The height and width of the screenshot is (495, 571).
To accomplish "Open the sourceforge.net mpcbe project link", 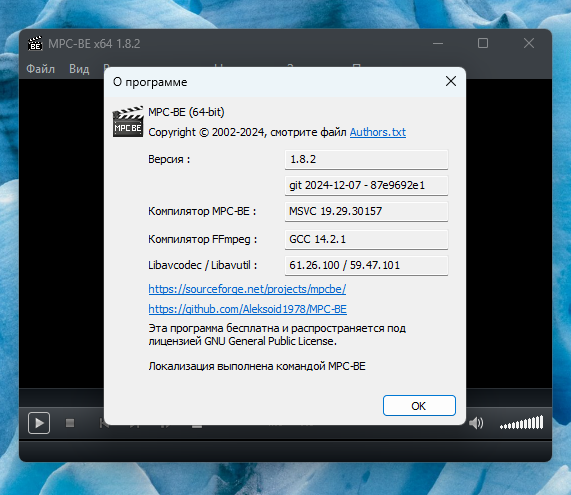I will [x=247, y=289].
